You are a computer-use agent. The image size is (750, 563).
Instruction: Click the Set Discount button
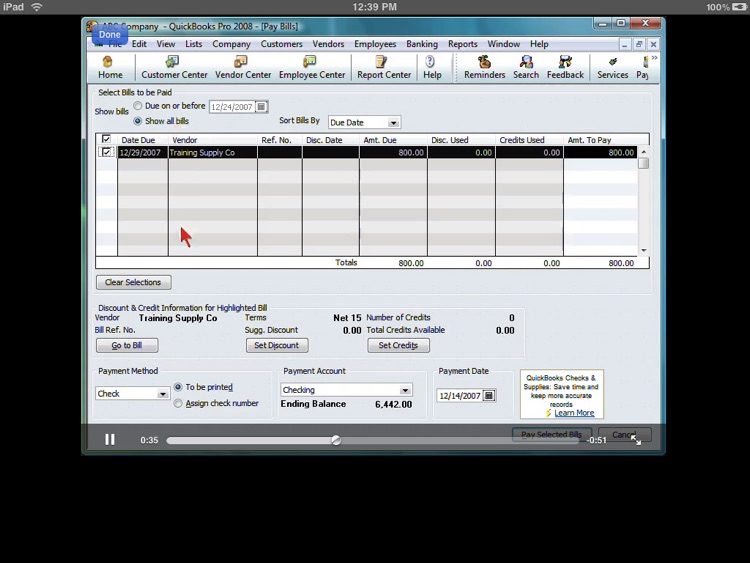277,345
